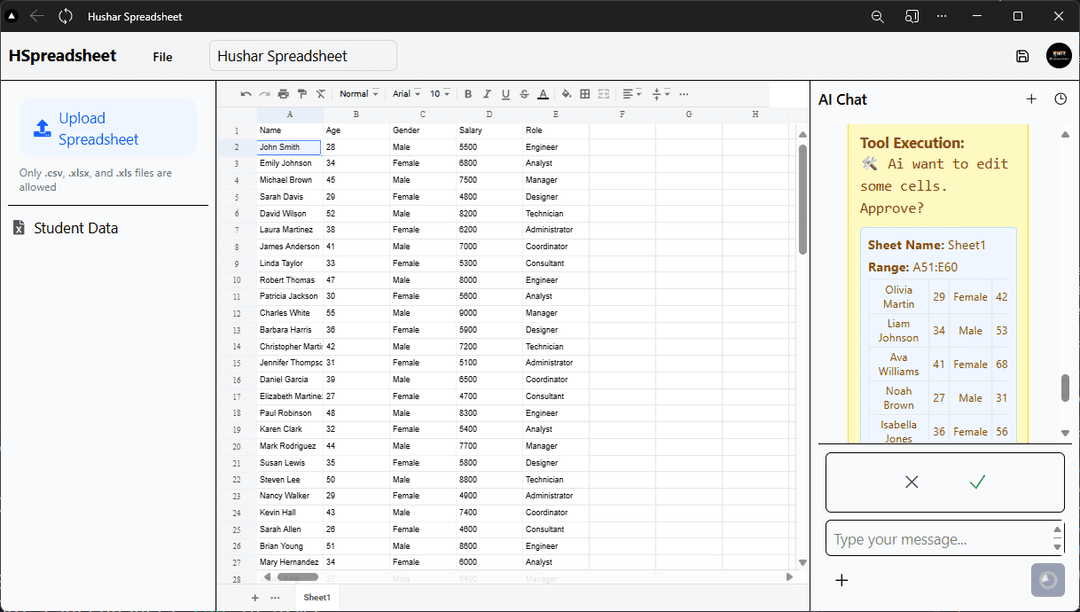Open chat history clock icon
The height and width of the screenshot is (612, 1080).
coord(1060,99)
